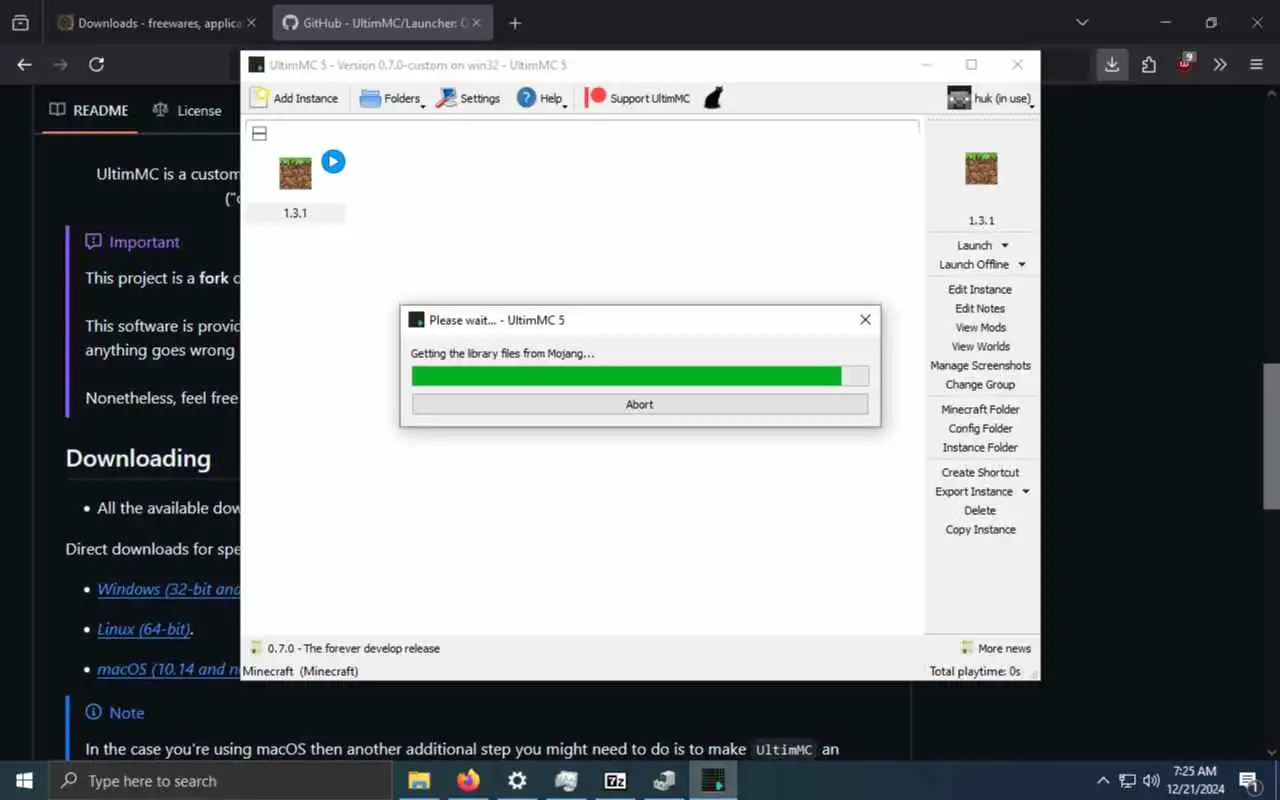
Task: Click Delete in side panel
Action: pos(980,510)
